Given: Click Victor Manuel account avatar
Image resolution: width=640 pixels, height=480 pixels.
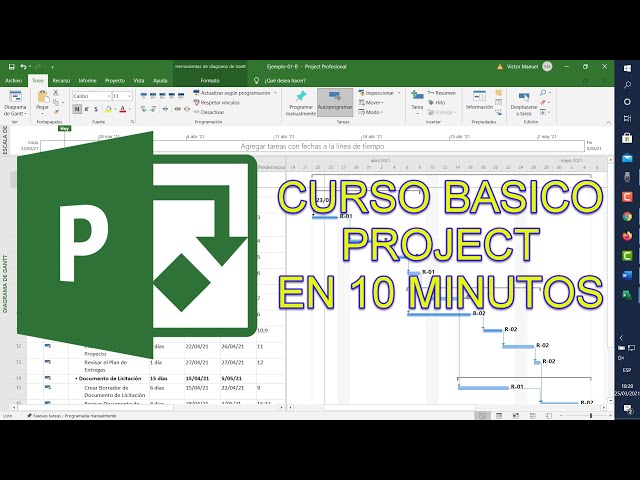Looking at the screenshot, I should (x=547, y=67).
